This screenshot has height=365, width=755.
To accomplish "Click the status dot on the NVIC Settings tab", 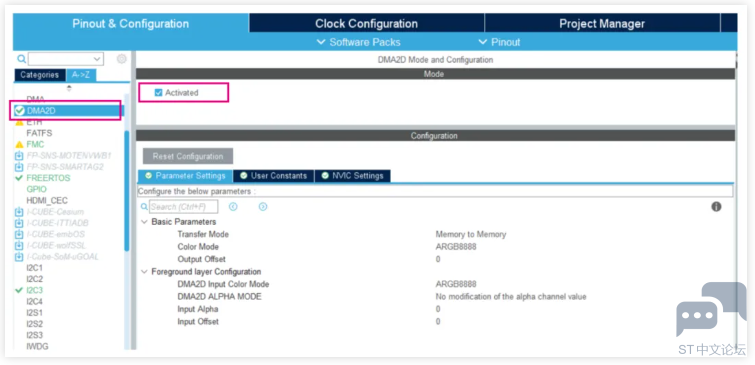I will [325, 176].
